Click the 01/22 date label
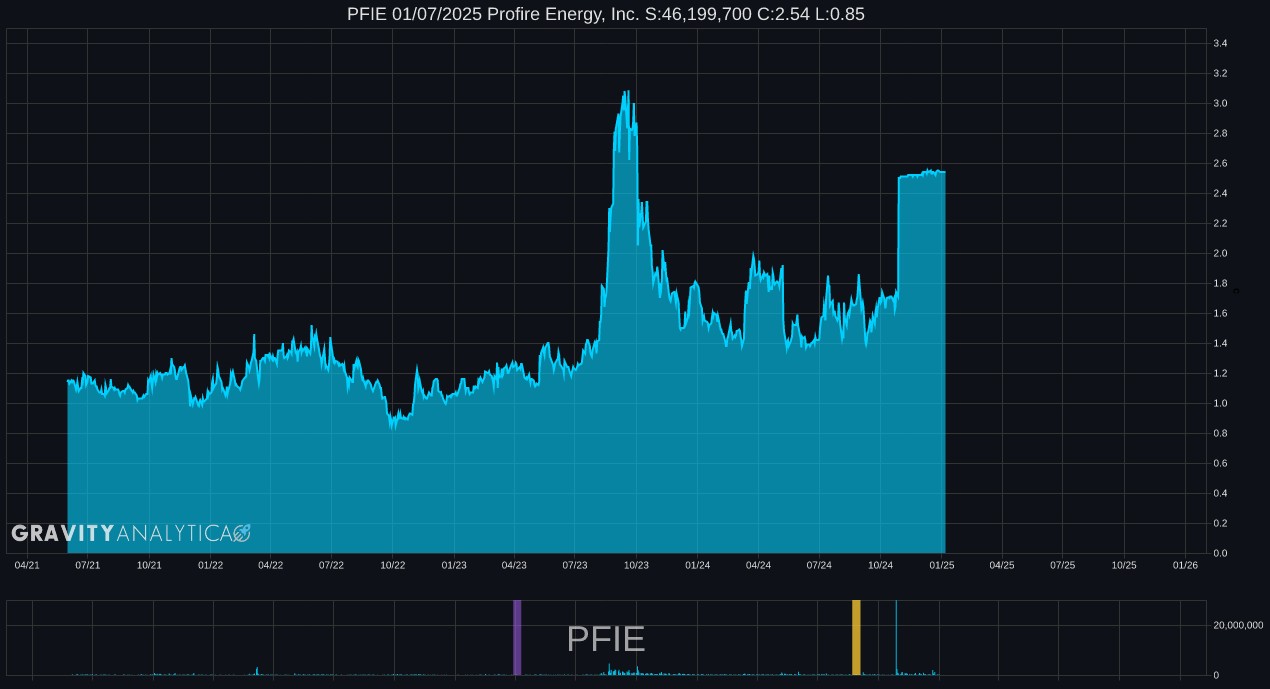The height and width of the screenshot is (689, 1270). (210, 565)
